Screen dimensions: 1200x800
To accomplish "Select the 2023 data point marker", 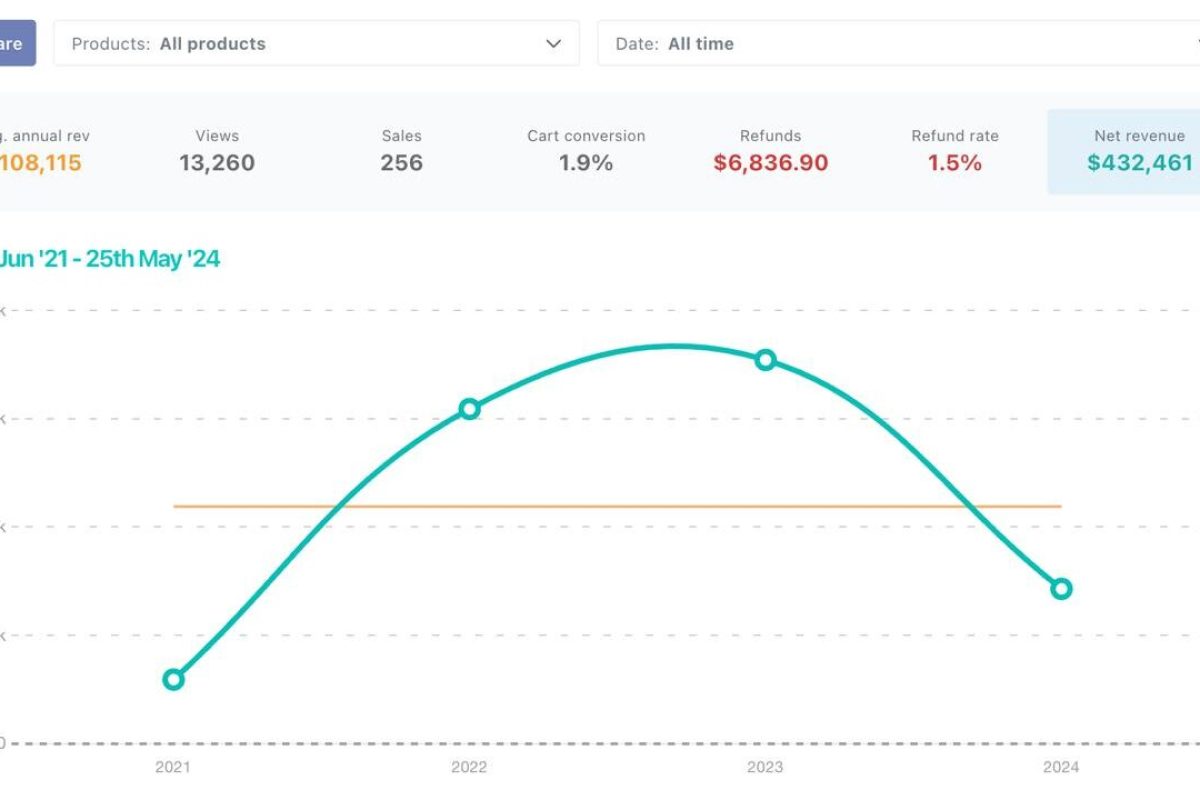I will pos(765,360).
